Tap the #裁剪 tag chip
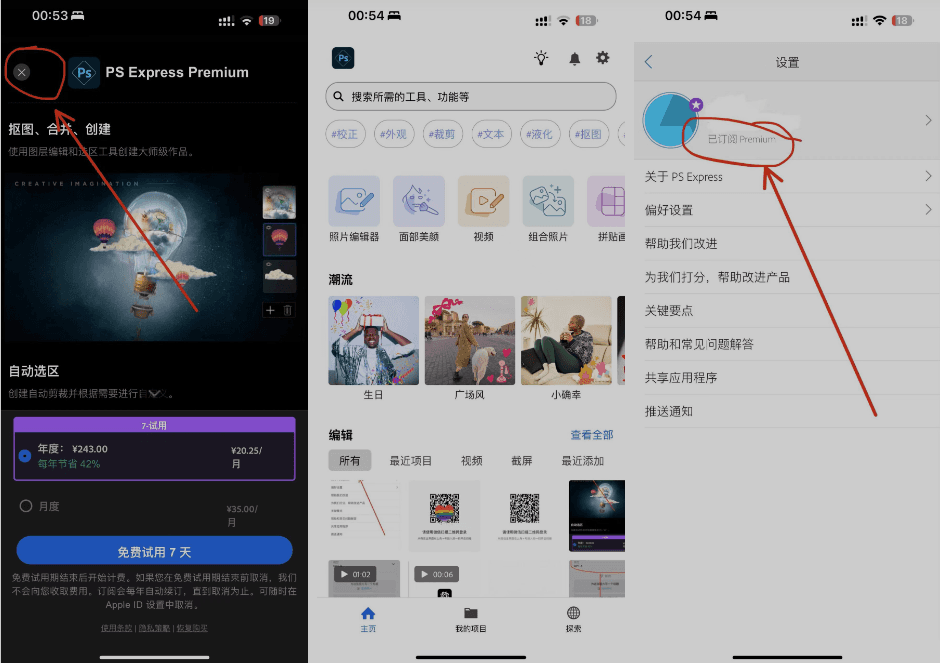The width and height of the screenshot is (940, 663). click(442, 134)
